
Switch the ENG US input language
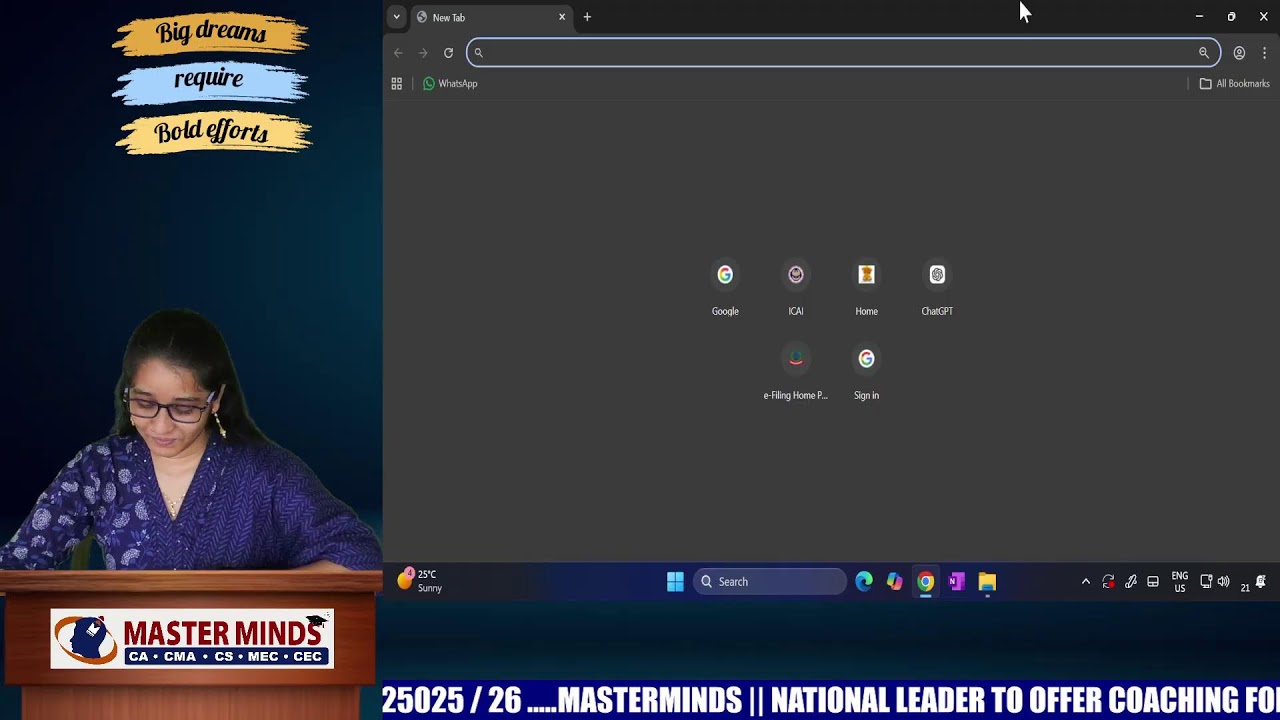(1180, 582)
